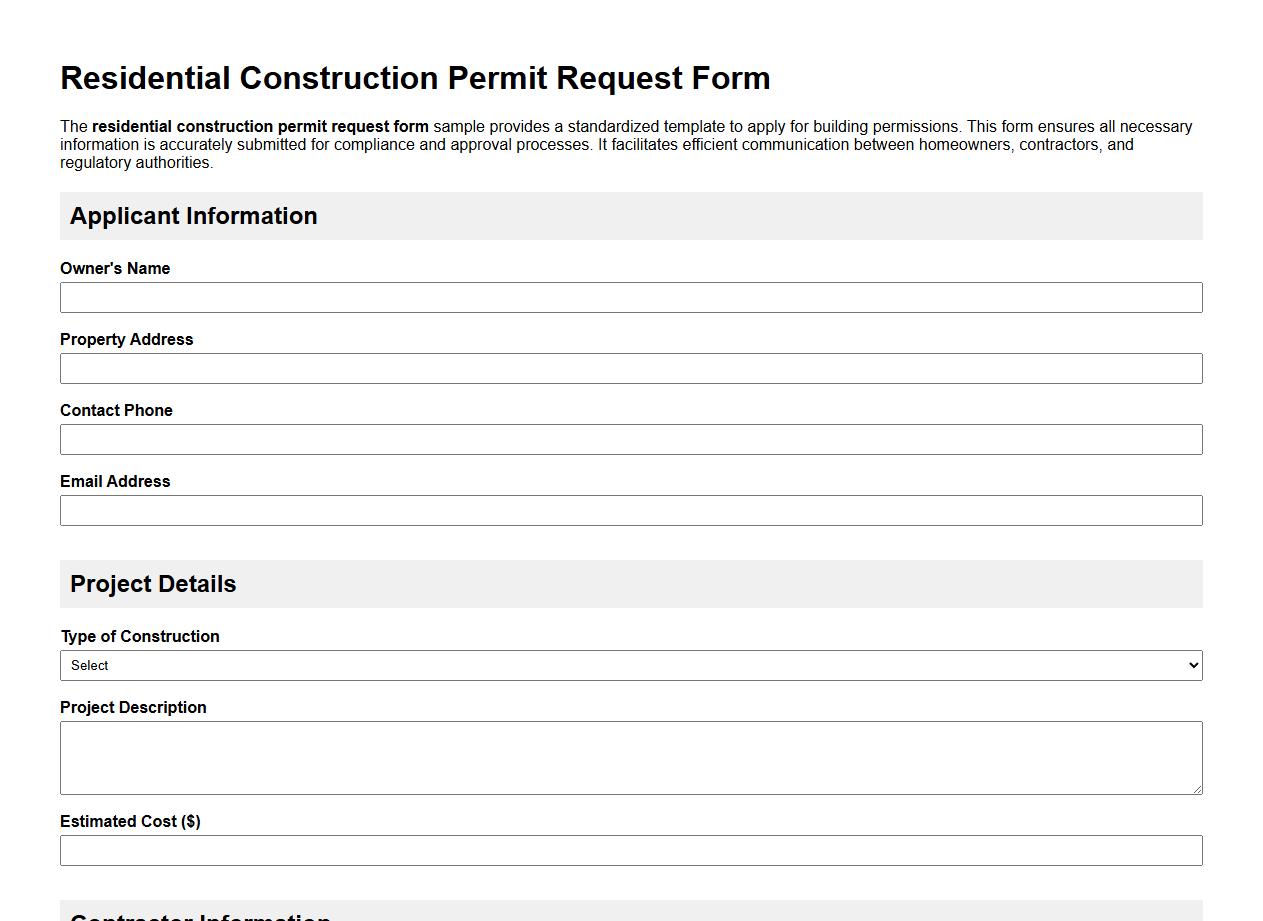
Task: Click the Project Details section header
Action: tap(153, 583)
